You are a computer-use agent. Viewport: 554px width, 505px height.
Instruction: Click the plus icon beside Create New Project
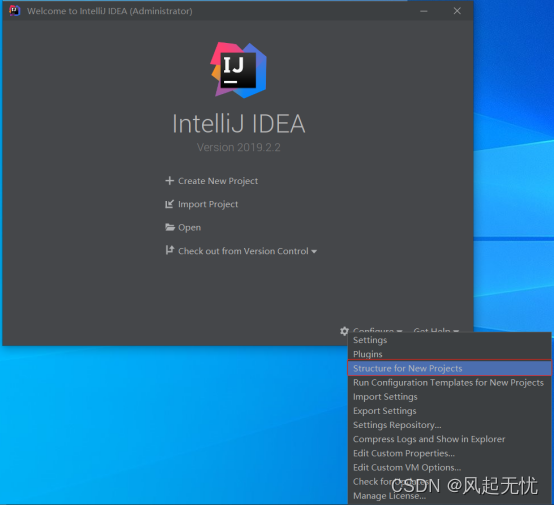pos(170,181)
